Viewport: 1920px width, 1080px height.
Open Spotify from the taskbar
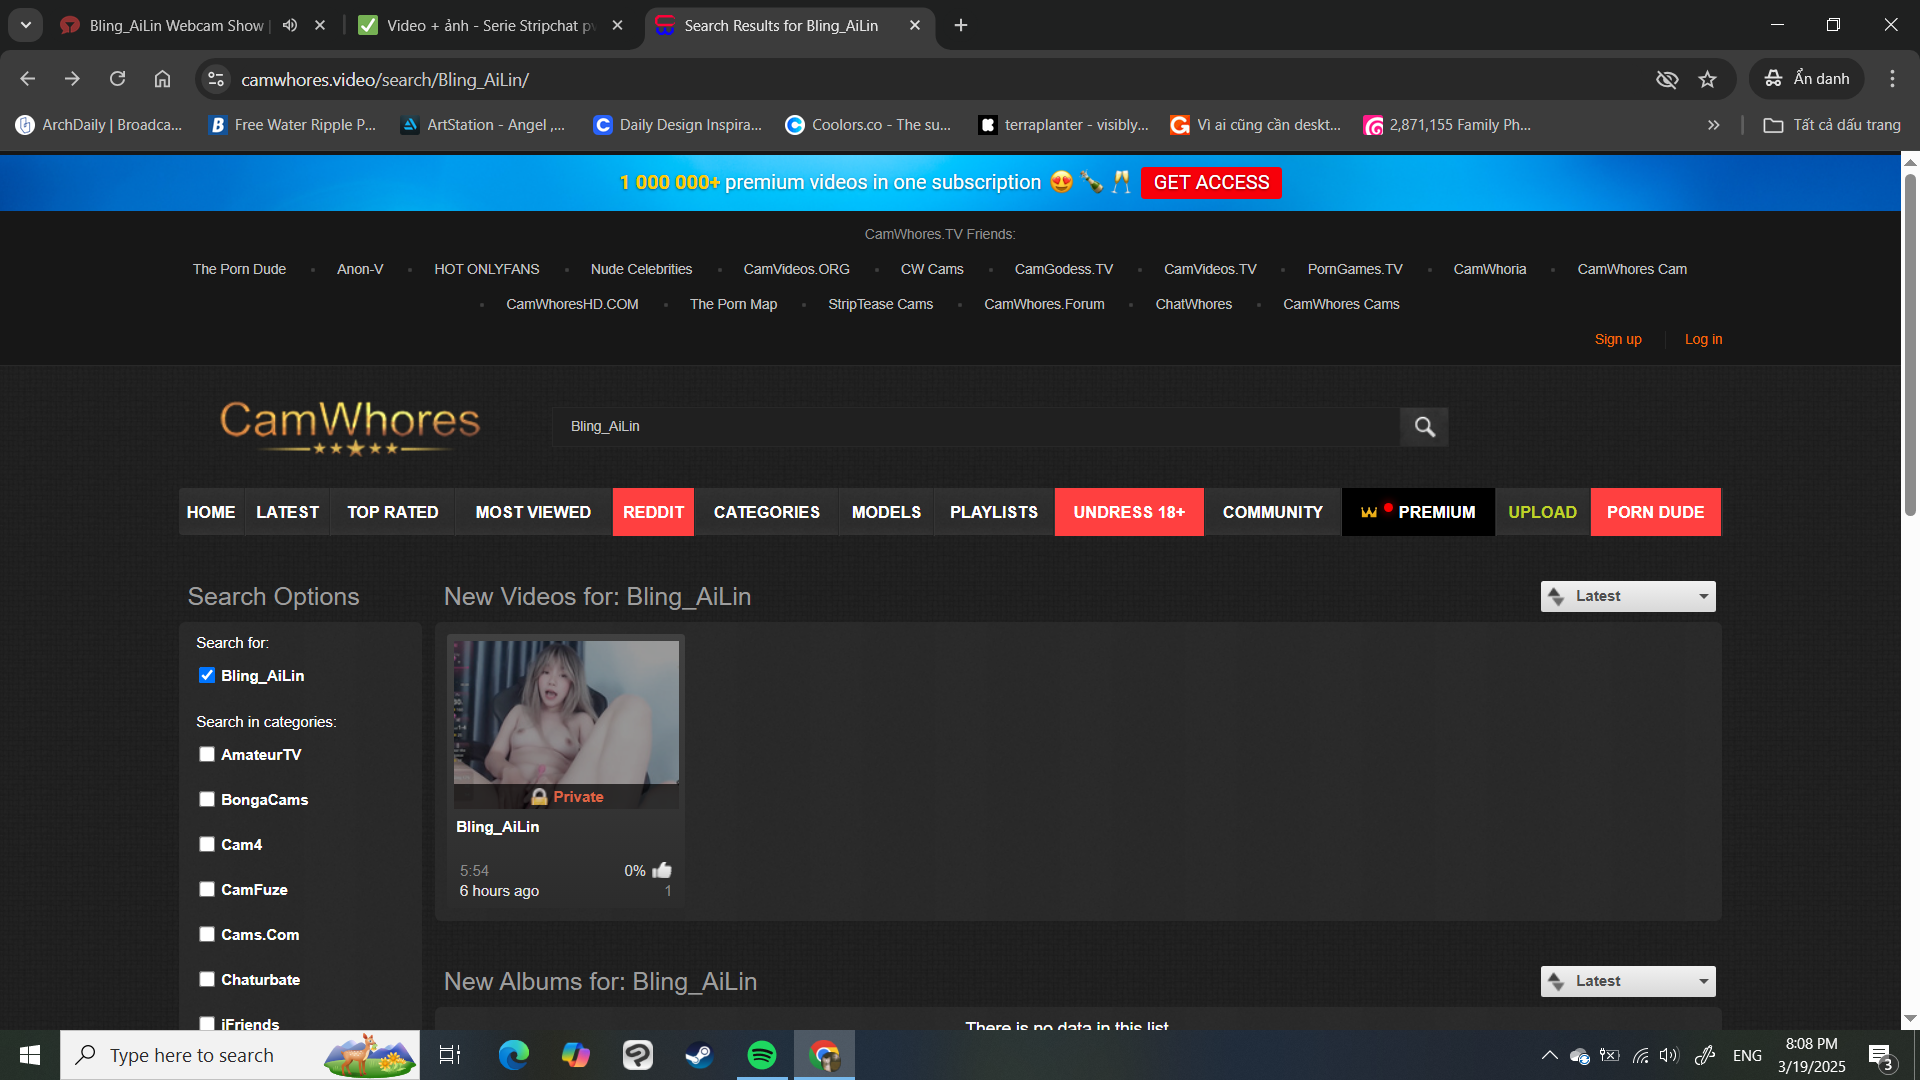click(x=762, y=1055)
